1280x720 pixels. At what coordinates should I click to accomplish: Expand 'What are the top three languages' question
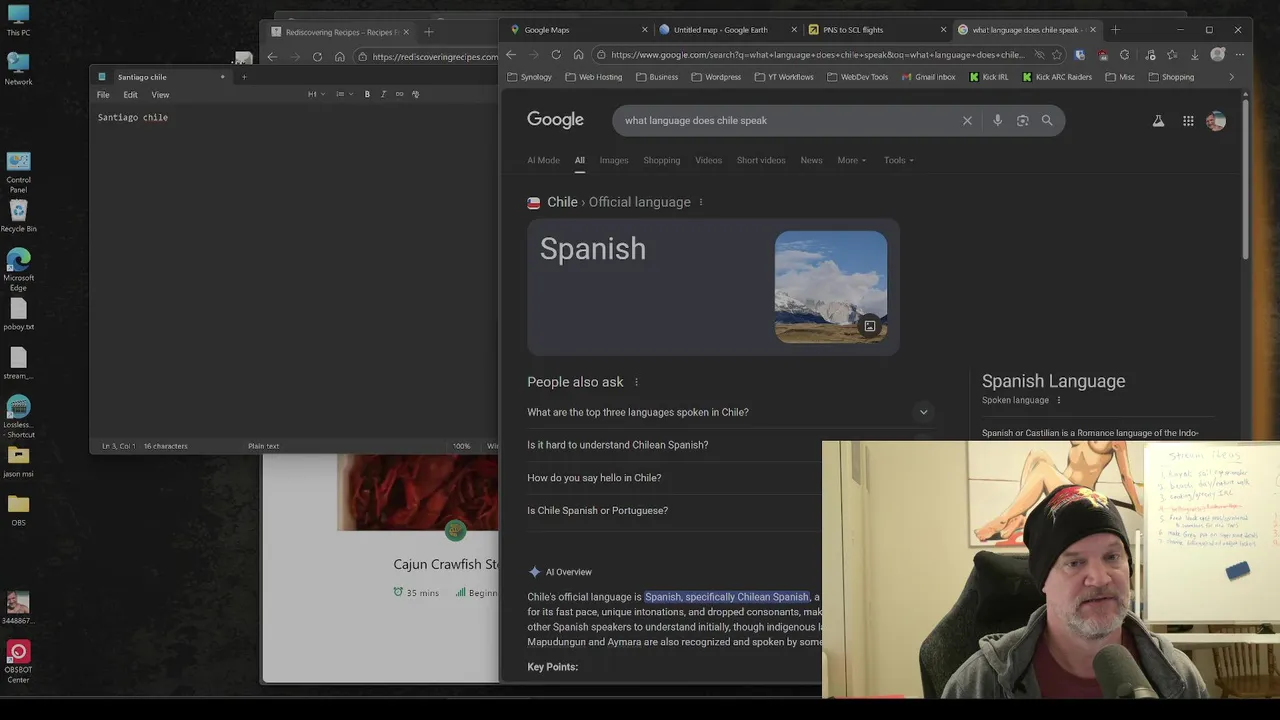tap(730, 412)
